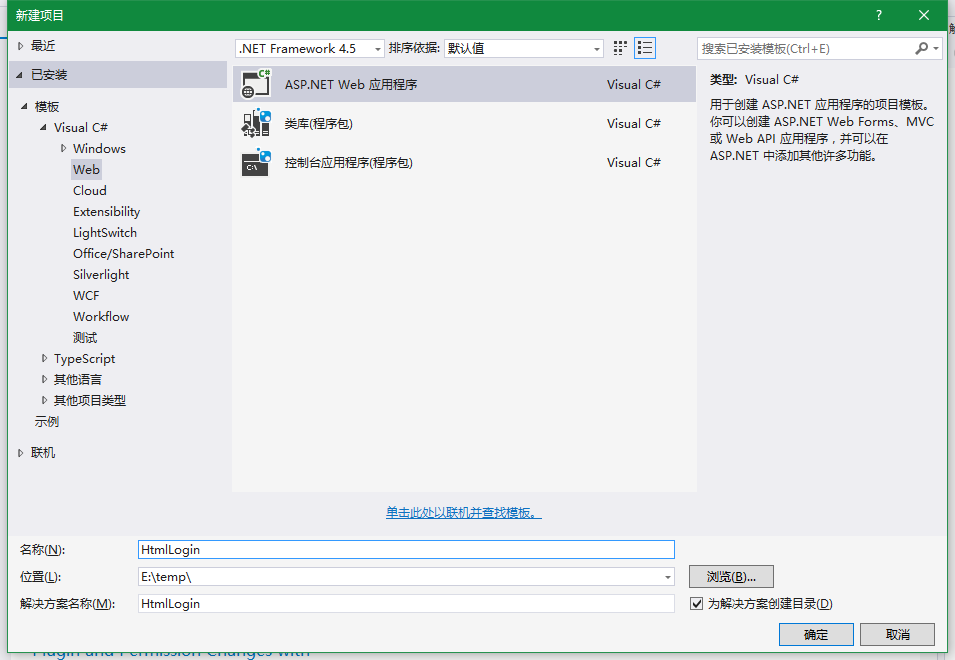Toggle 为解决方案创建目录 checkbox
Viewport: 955px width, 660px height.
click(x=697, y=604)
